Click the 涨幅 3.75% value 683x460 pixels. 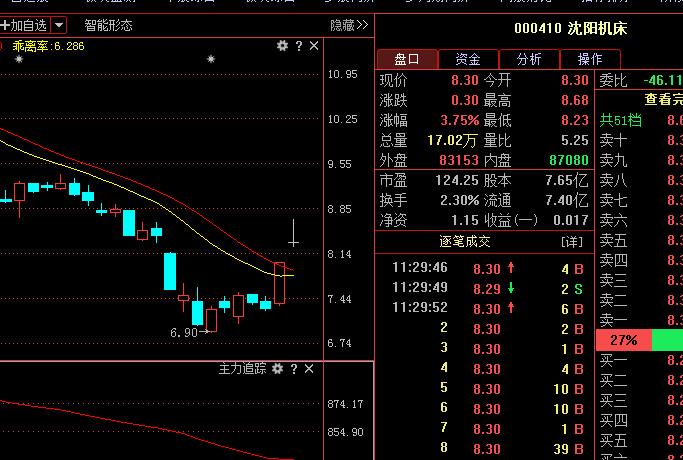(460, 120)
